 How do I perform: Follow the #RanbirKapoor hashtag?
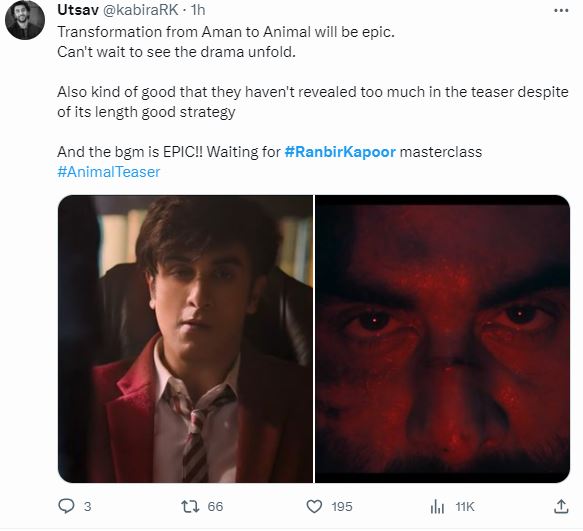coord(340,152)
